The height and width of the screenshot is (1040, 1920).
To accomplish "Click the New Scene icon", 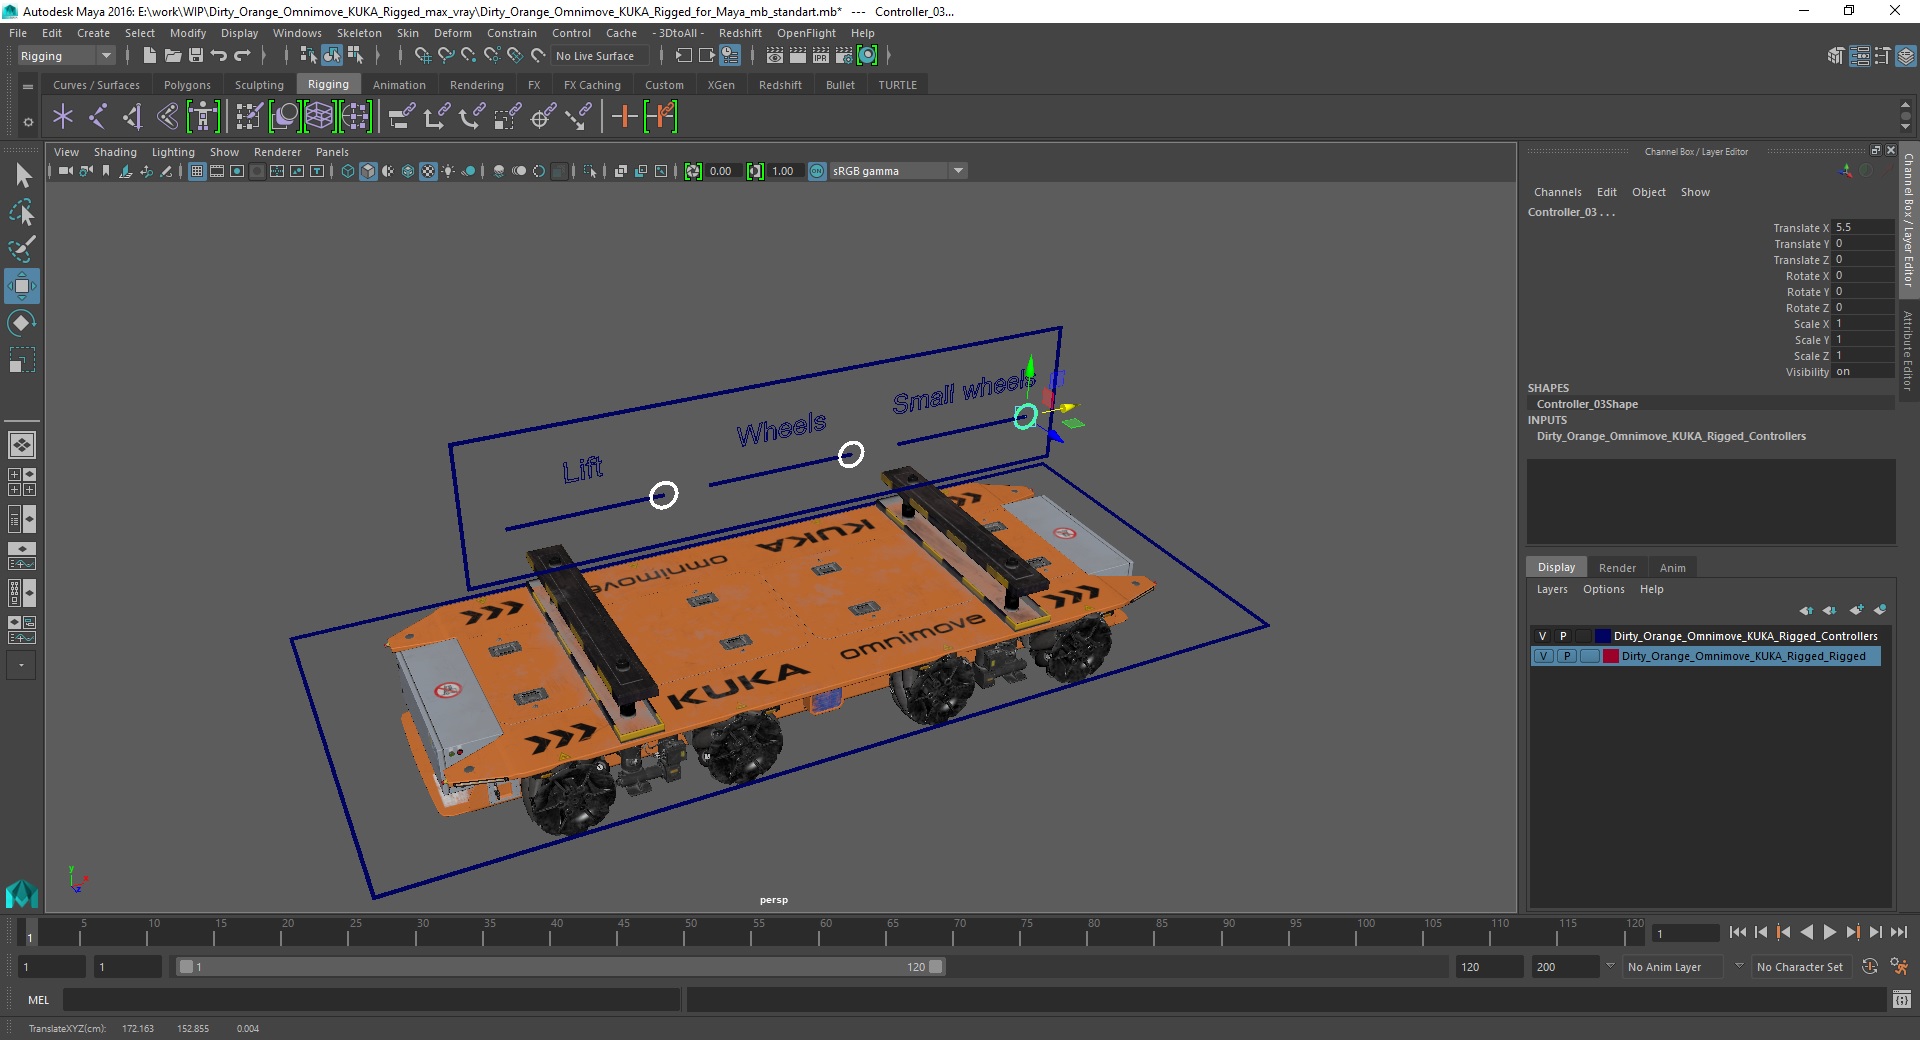I will point(149,56).
